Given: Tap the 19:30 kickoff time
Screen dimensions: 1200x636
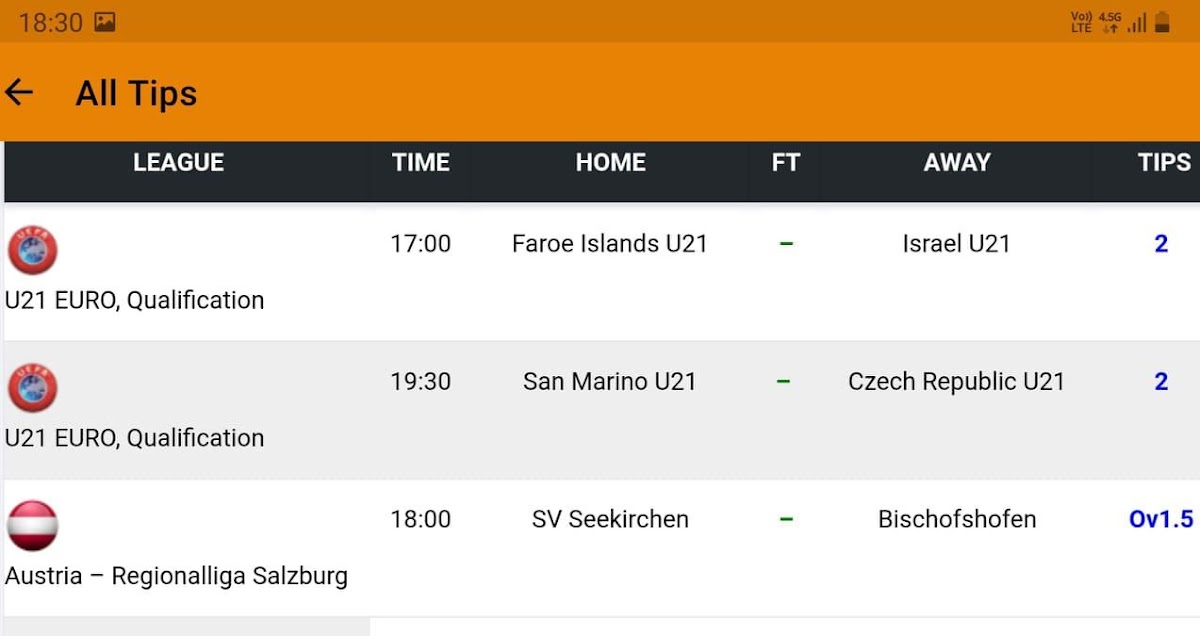Looking at the screenshot, I should pyautogui.click(x=420, y=382).
